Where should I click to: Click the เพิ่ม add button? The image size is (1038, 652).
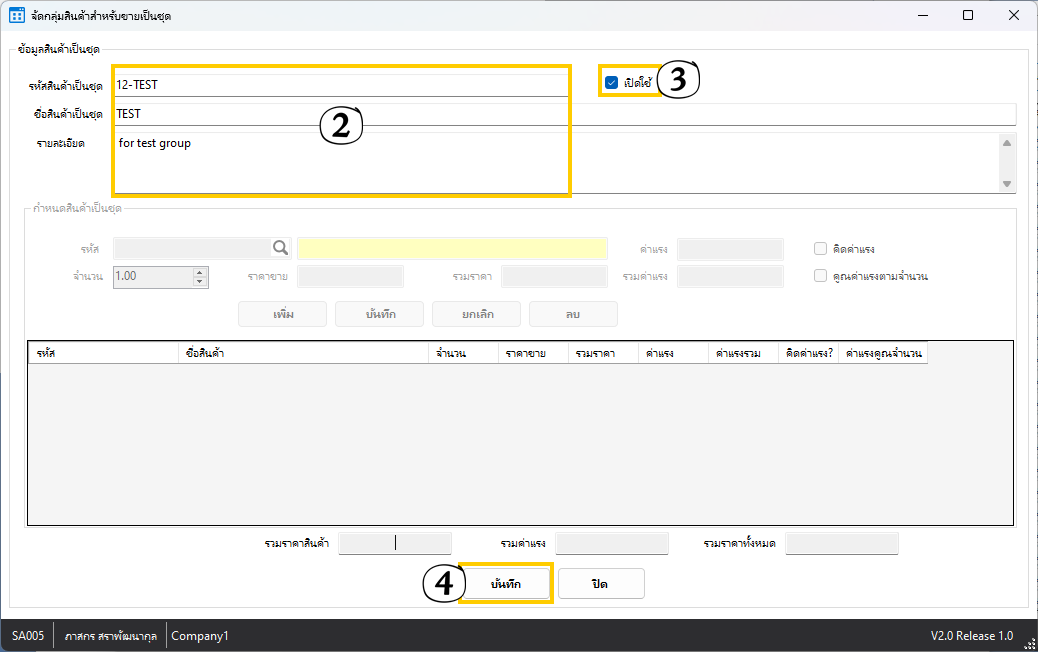click(283, 314)
